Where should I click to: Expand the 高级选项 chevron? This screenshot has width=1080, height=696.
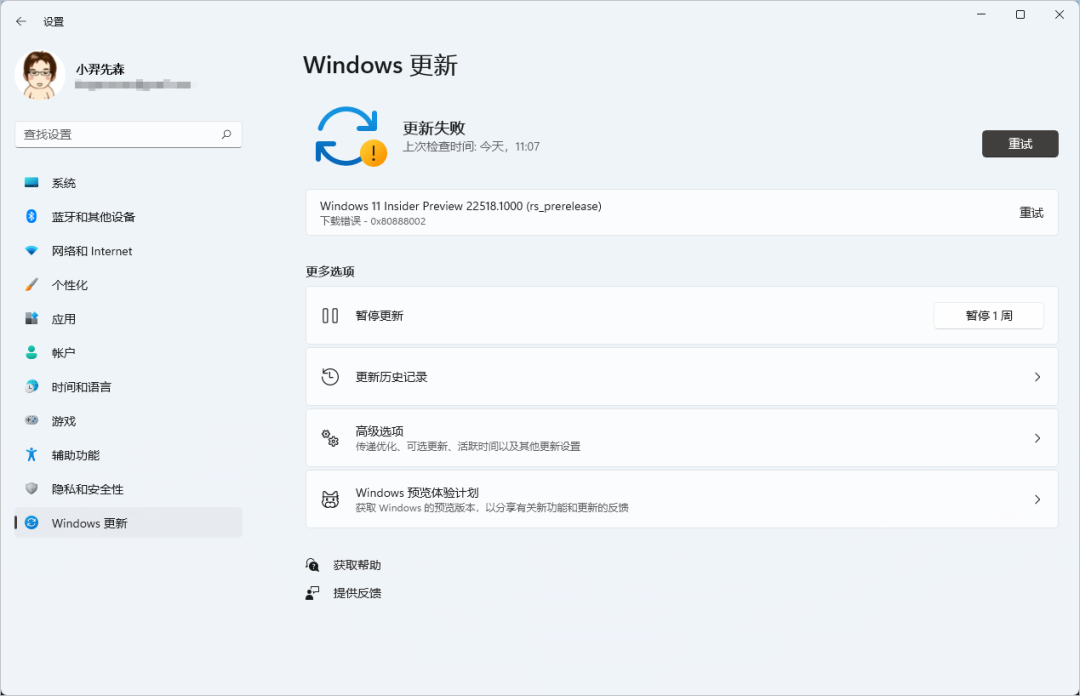pyautogui.click(x=1037, y=438)
